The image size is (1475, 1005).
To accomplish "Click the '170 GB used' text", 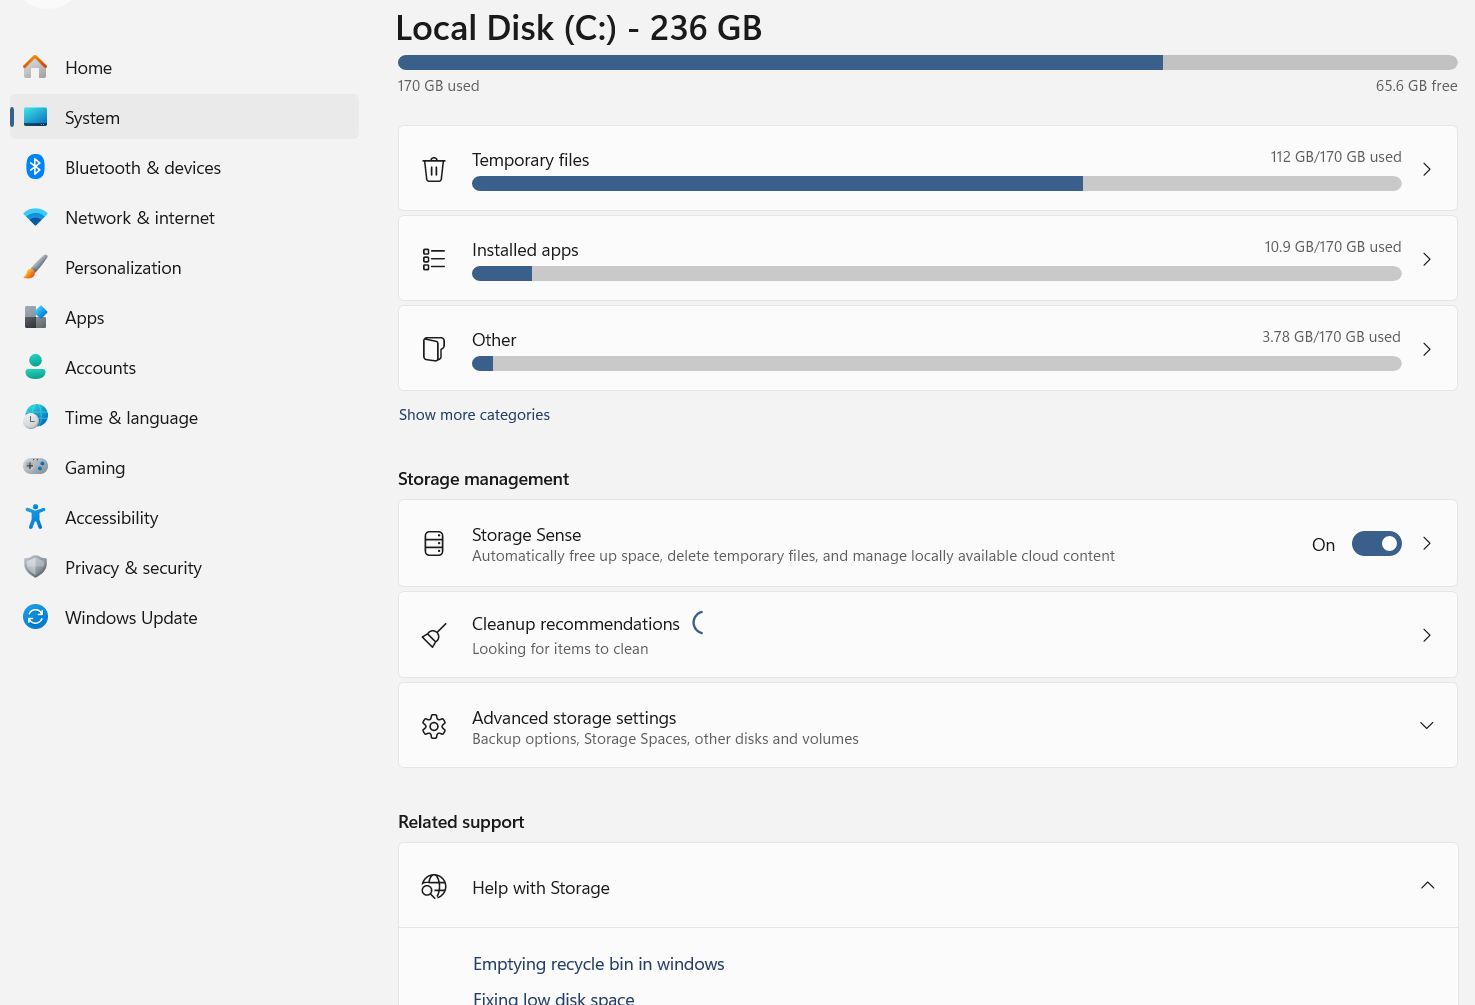I will pyautogui.click(x=439, y=86).
